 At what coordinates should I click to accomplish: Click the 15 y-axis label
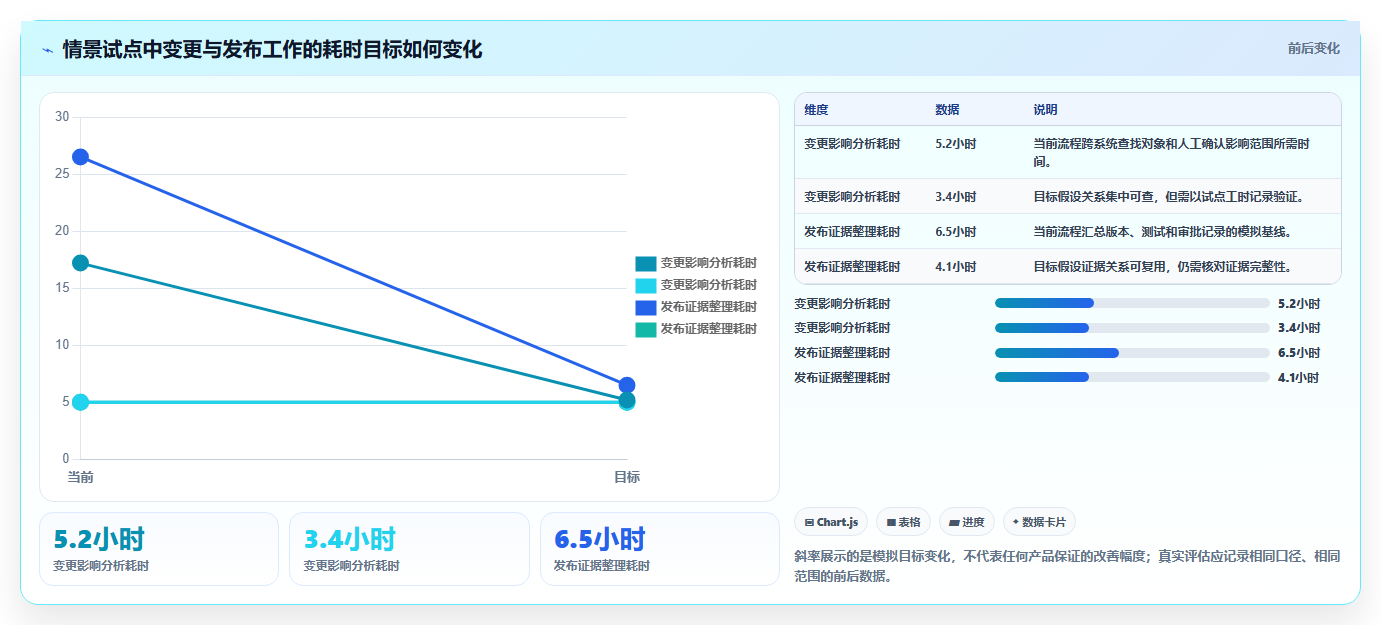coord(62,288)
